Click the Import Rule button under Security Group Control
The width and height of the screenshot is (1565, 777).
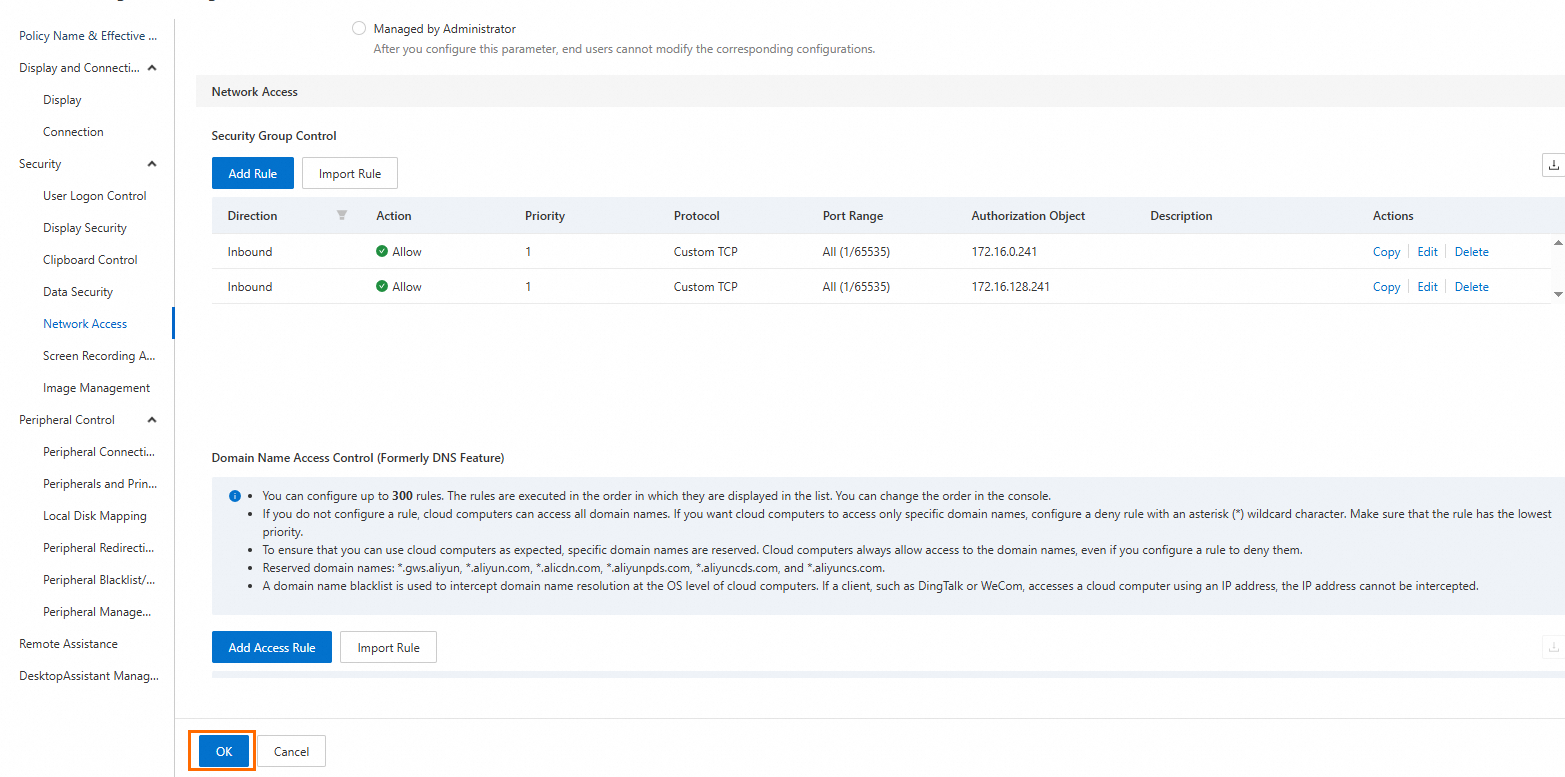[x=350, y=173]
